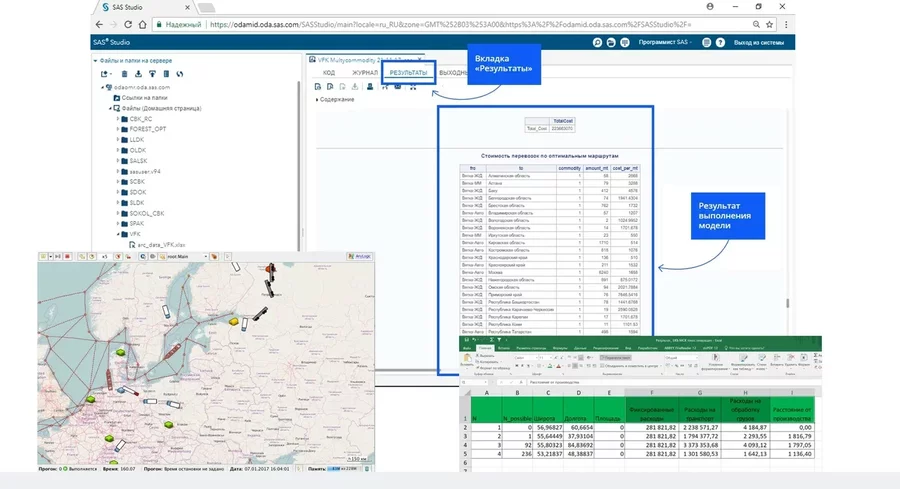Click the 'Долгота' header cell in Excel
900x489 pixels.
coord(579,410)
